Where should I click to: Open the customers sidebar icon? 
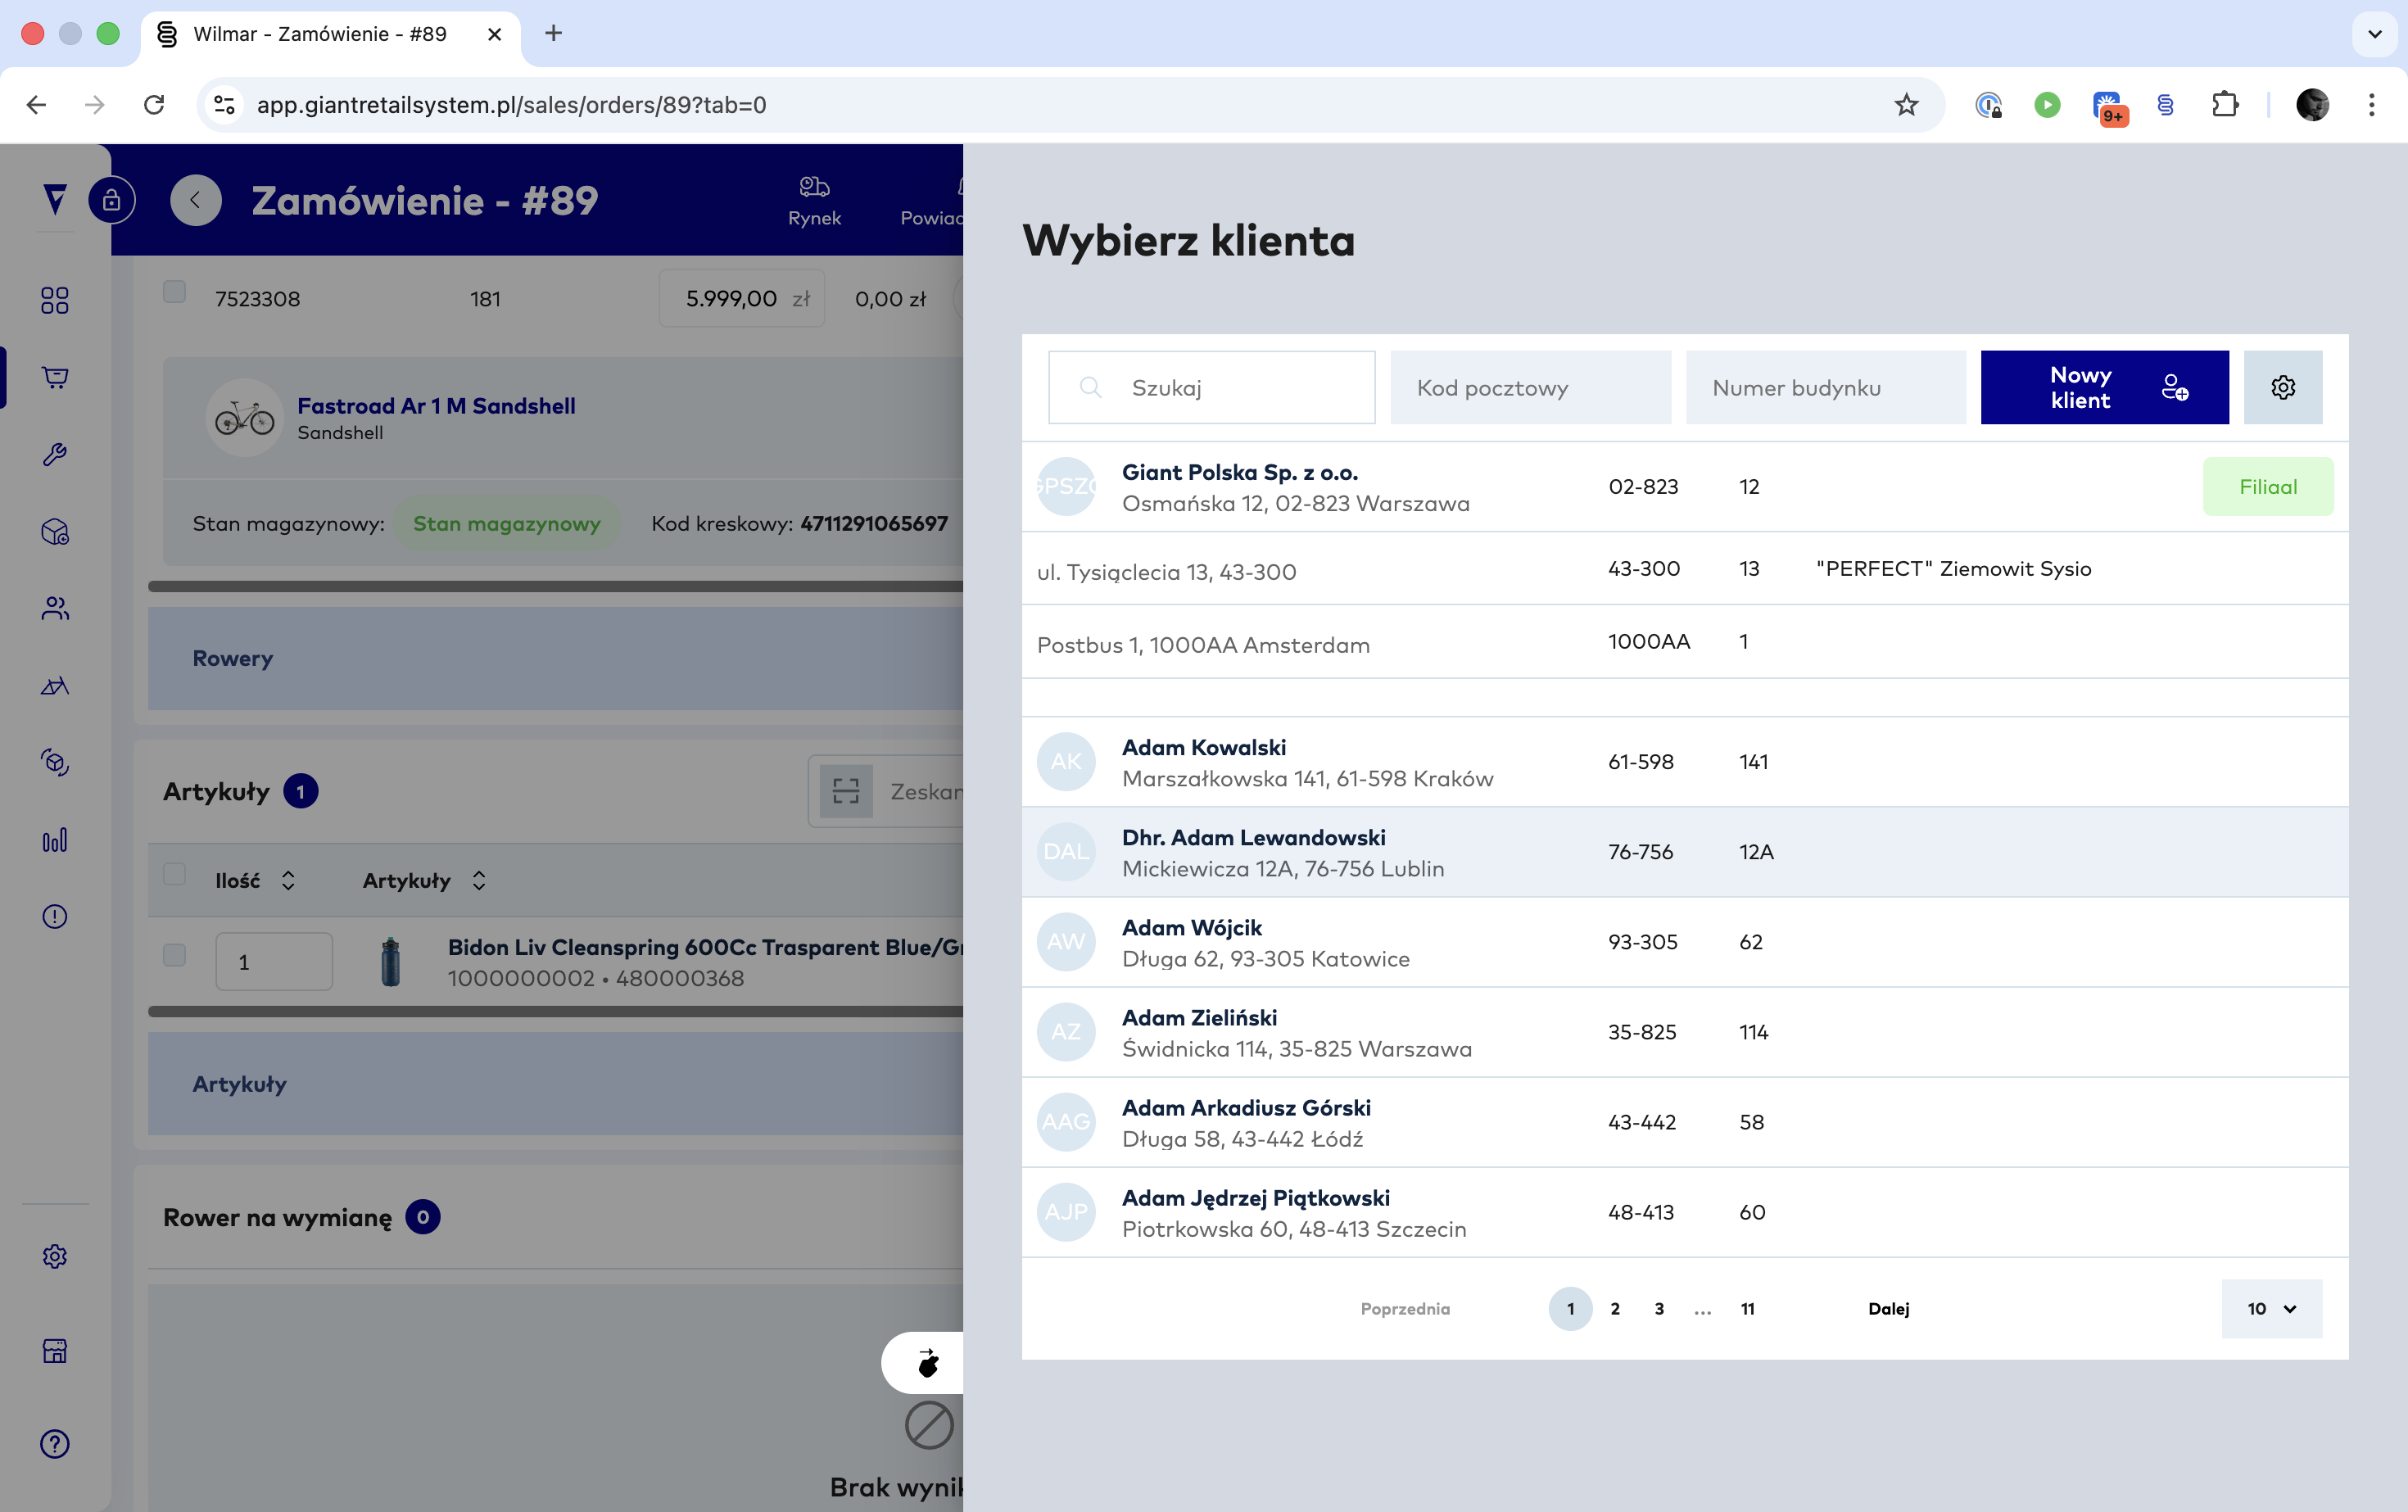pos(55,608)
